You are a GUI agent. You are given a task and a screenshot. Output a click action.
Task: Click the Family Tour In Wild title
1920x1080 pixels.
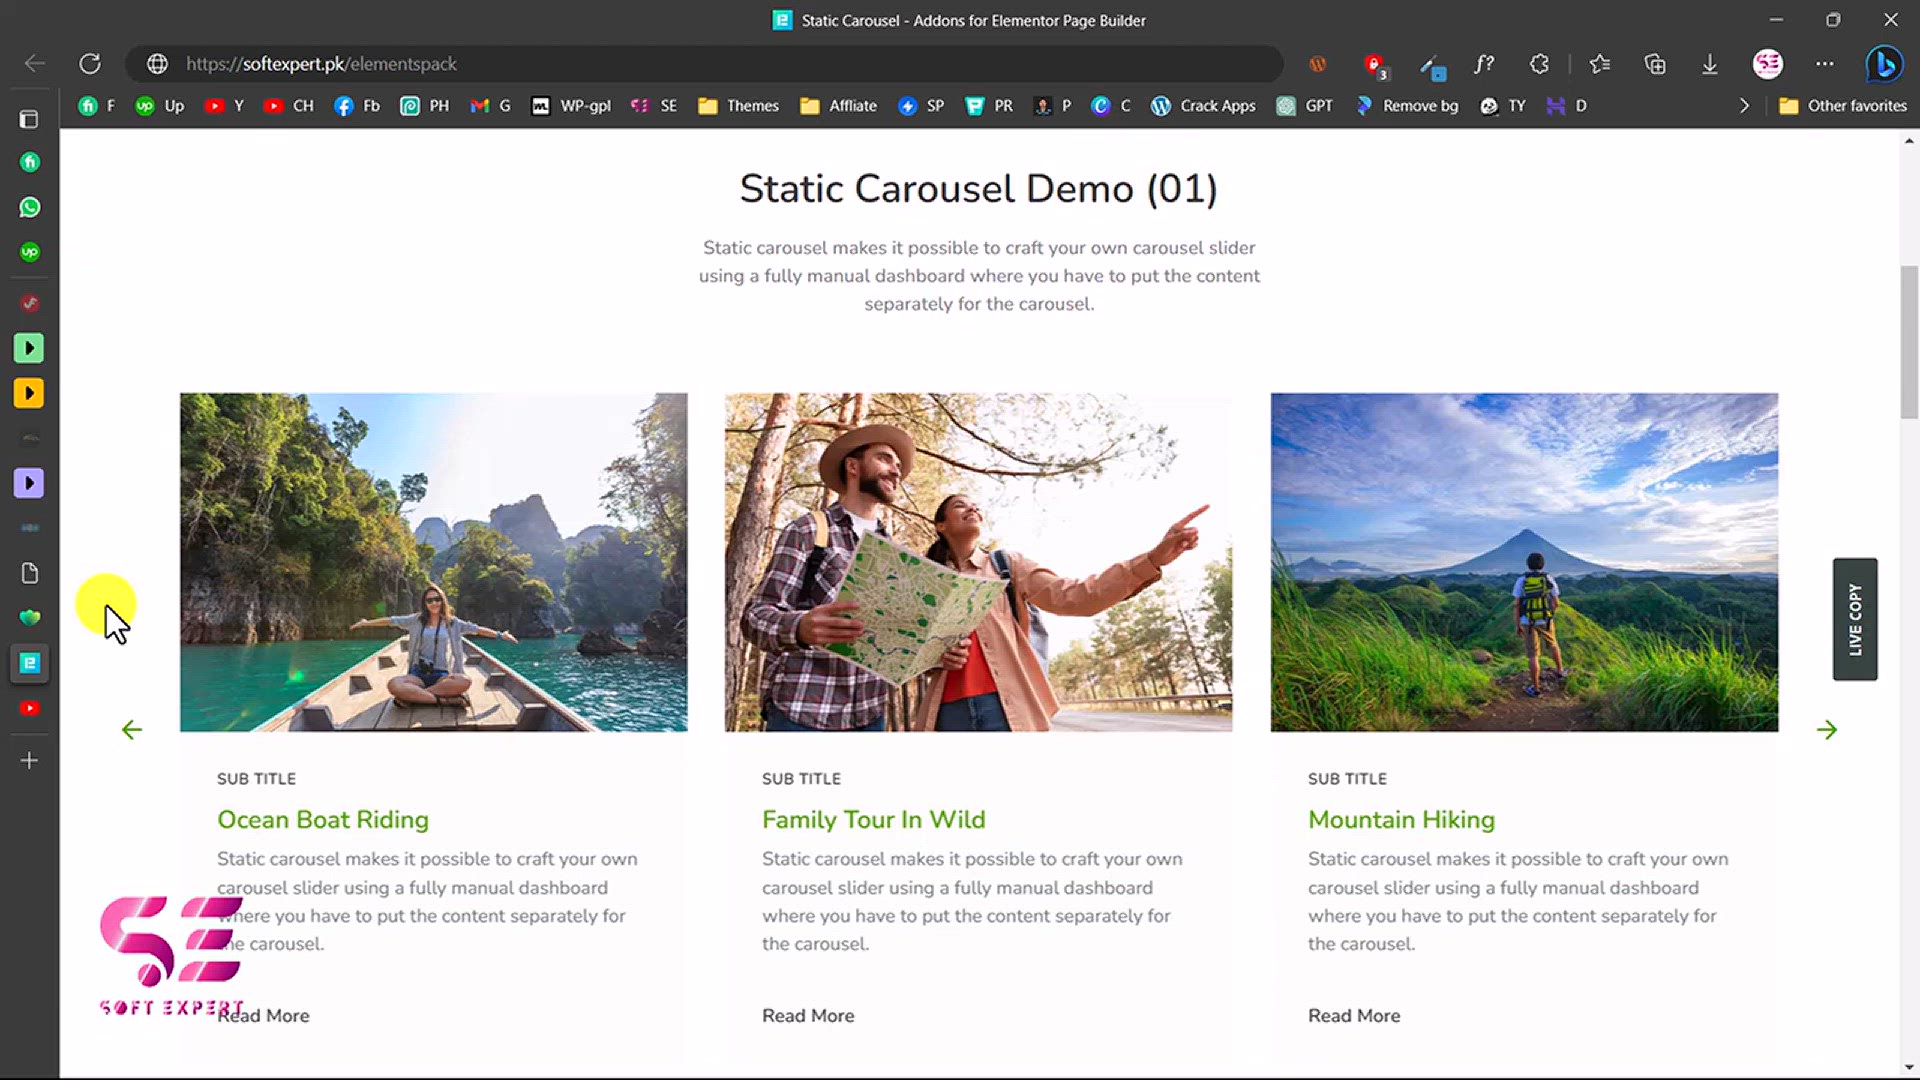point(874,820)
